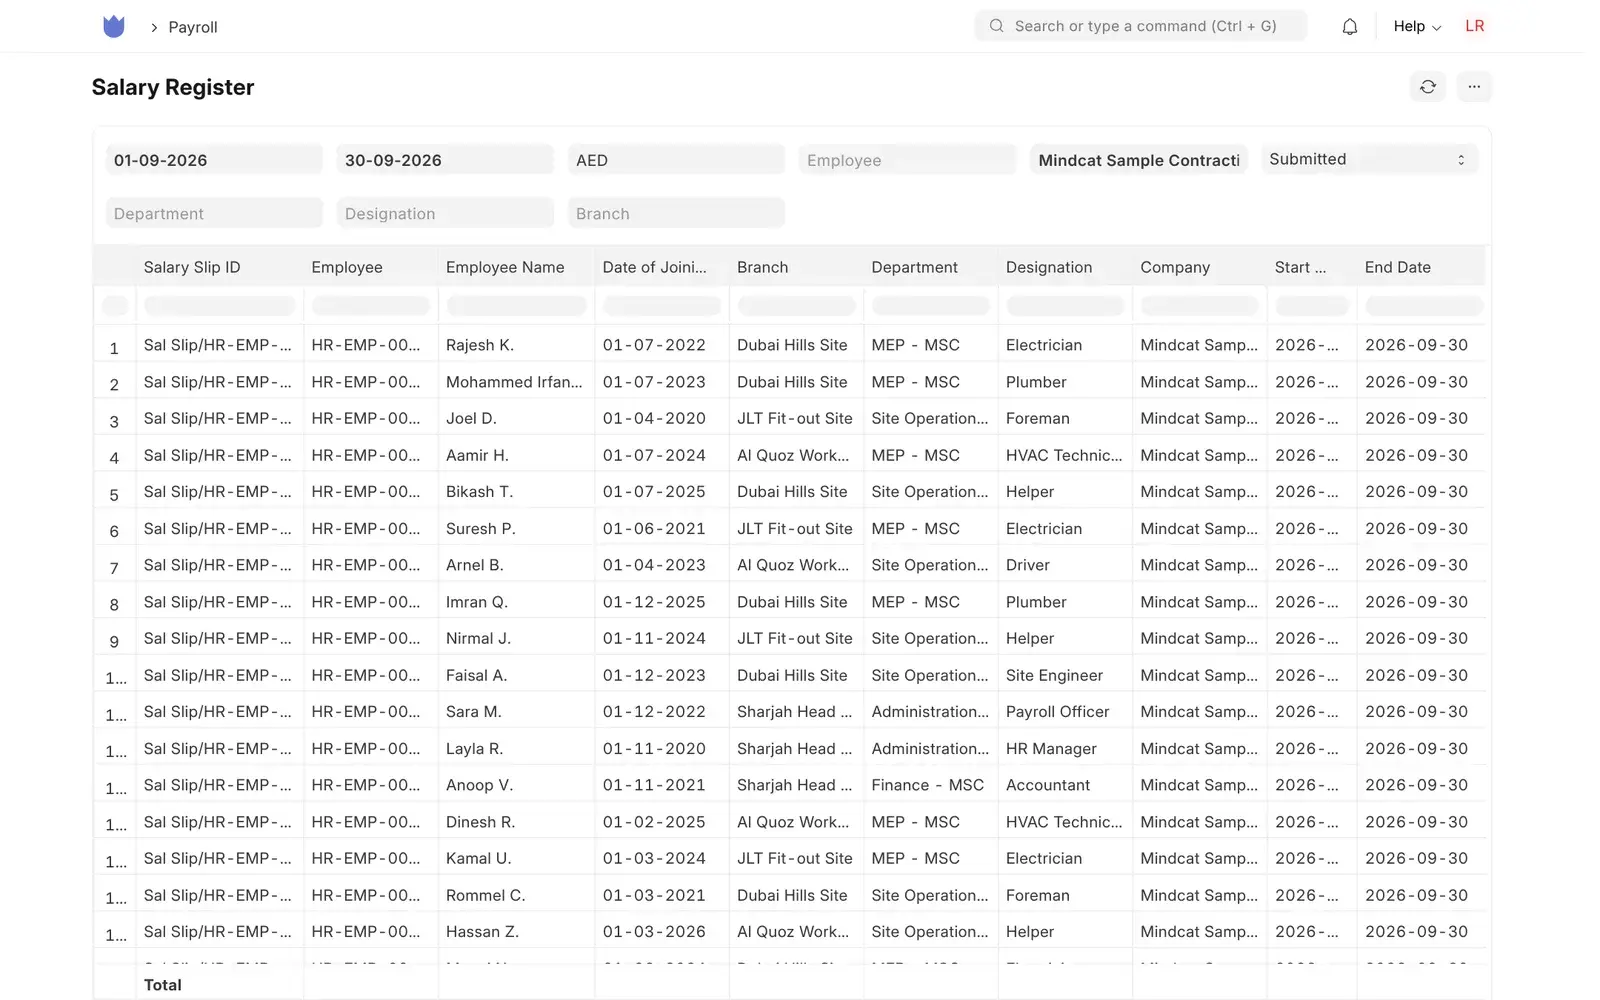Click the AED currency filter
Viewport: 1600px width, 1000px height.
676,160
